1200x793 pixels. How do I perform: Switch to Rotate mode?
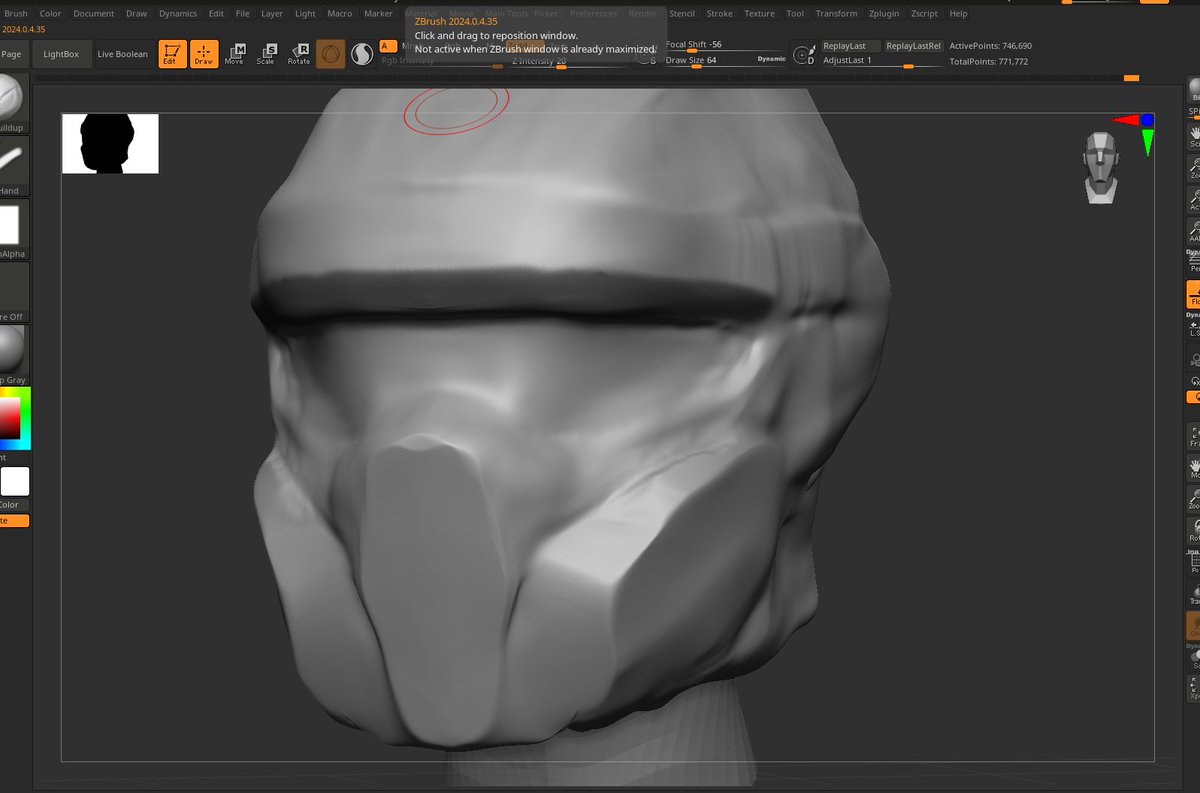pyautogui.click(x=299, y=54)
